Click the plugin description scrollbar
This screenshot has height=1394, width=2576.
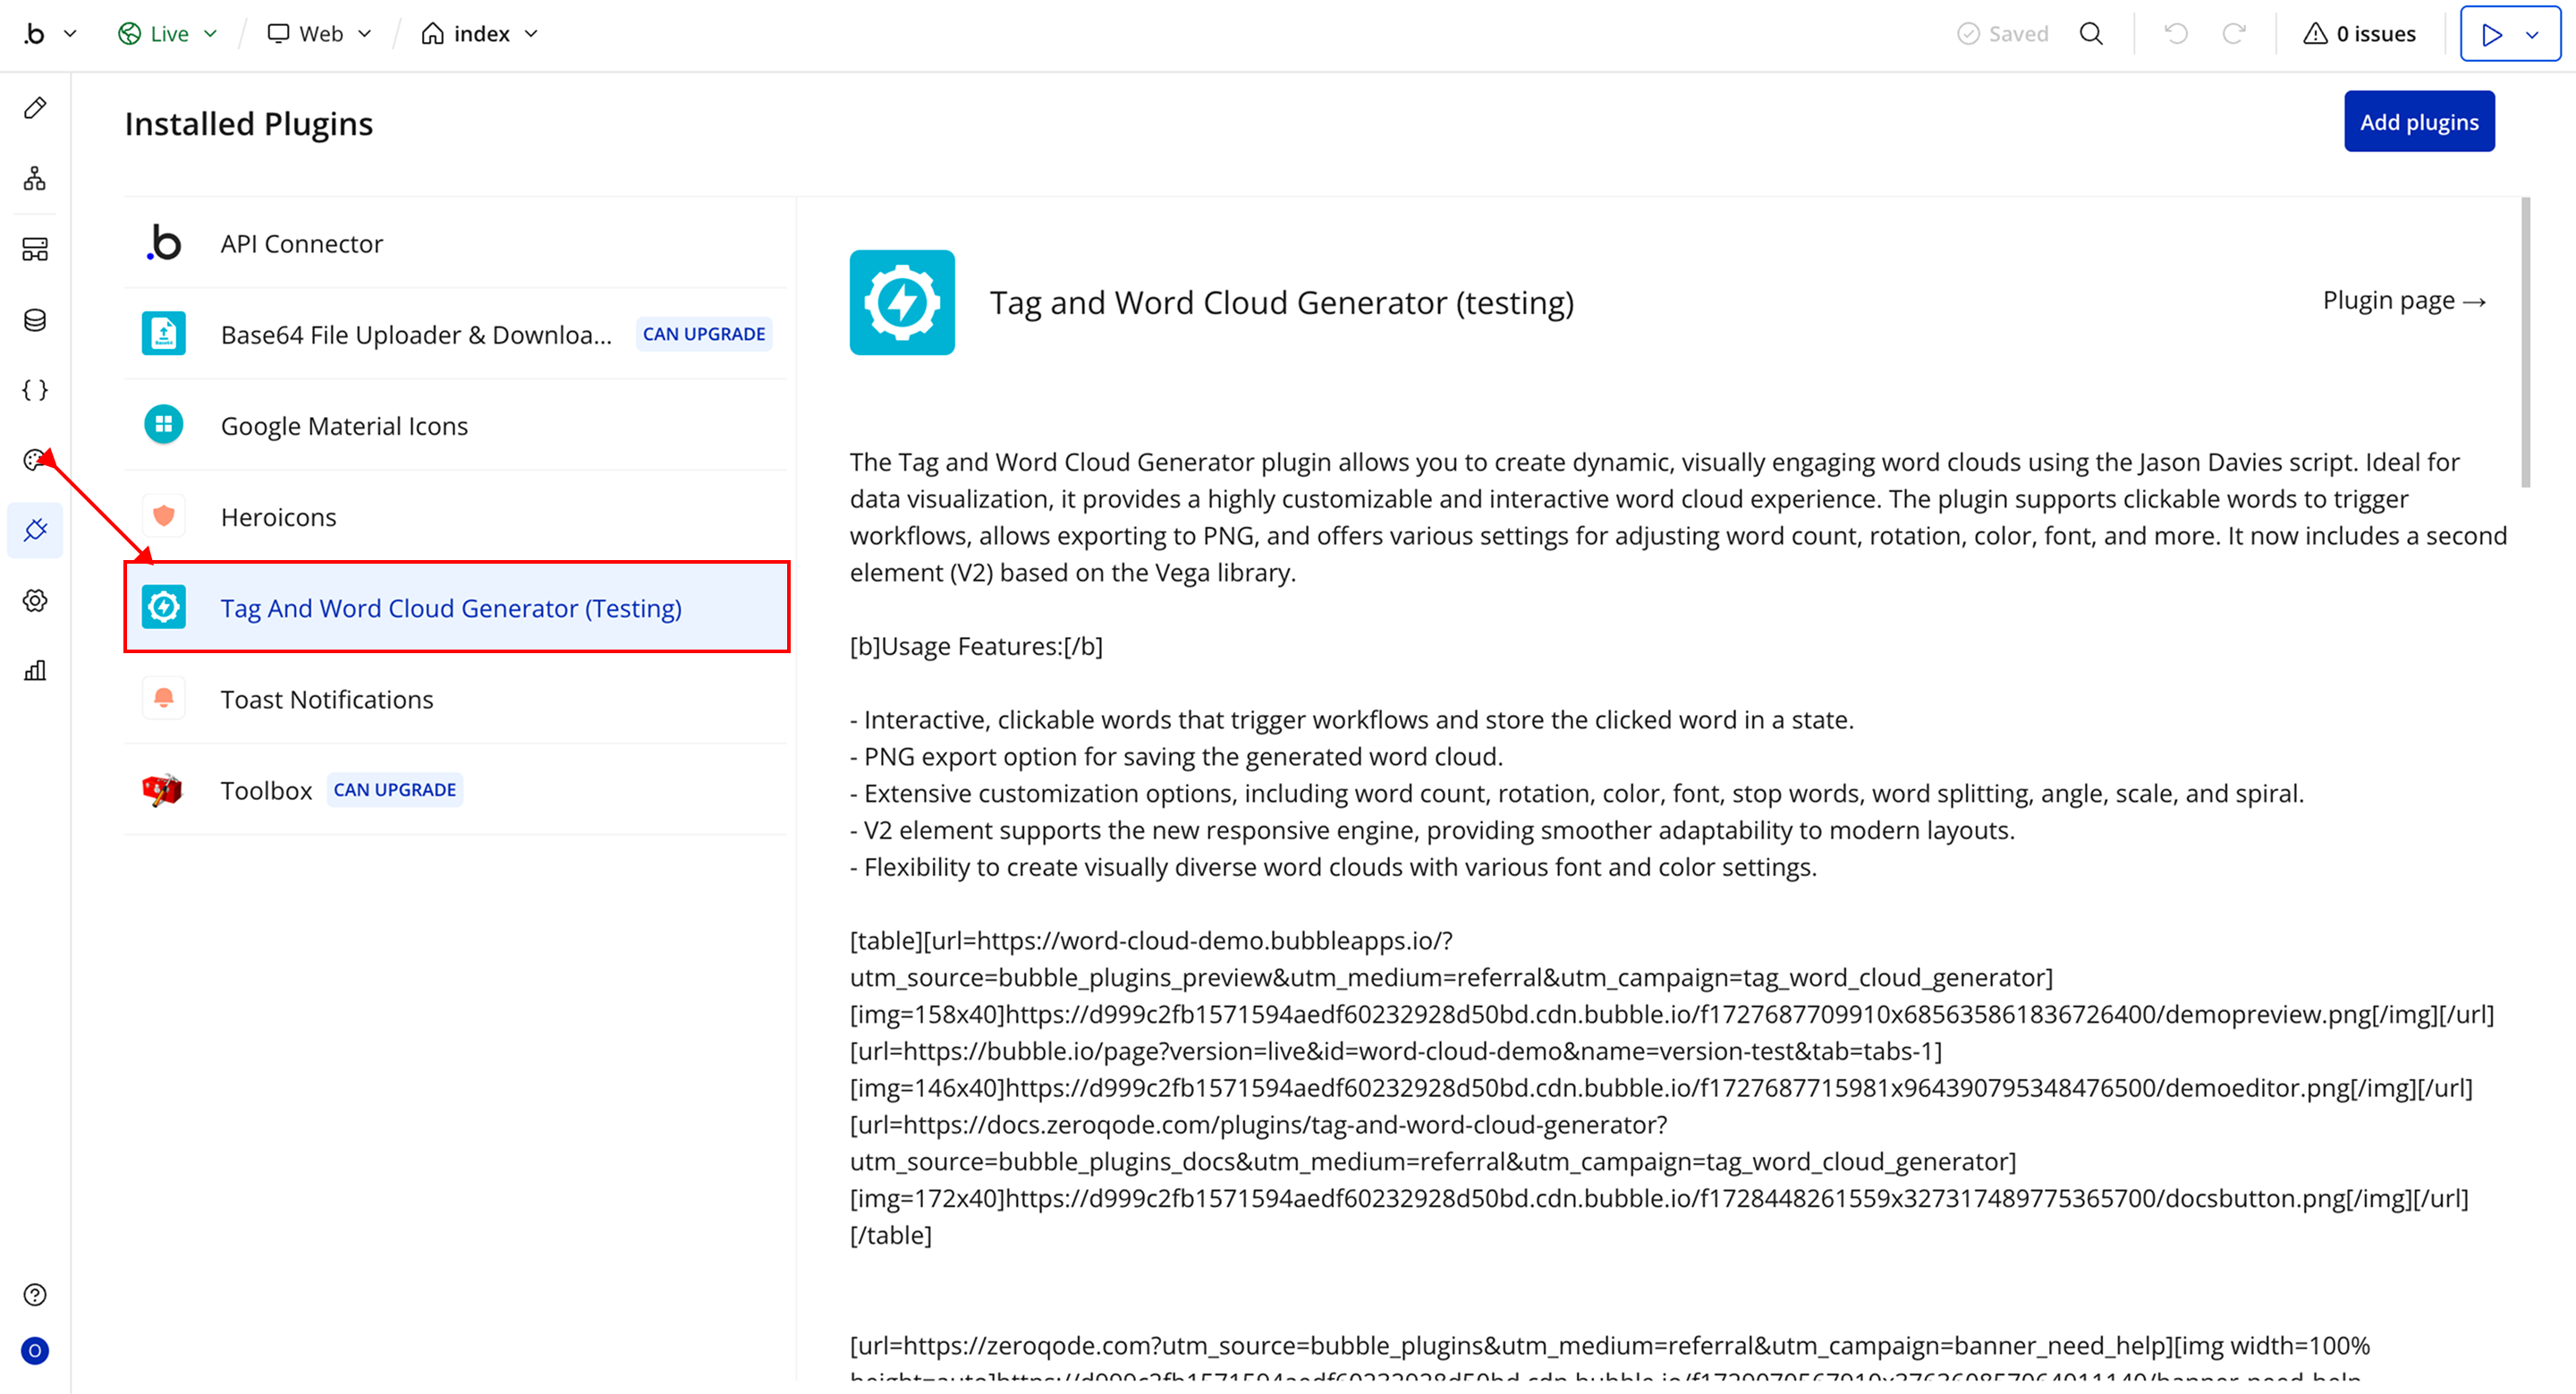click(x=2525, y=342)
